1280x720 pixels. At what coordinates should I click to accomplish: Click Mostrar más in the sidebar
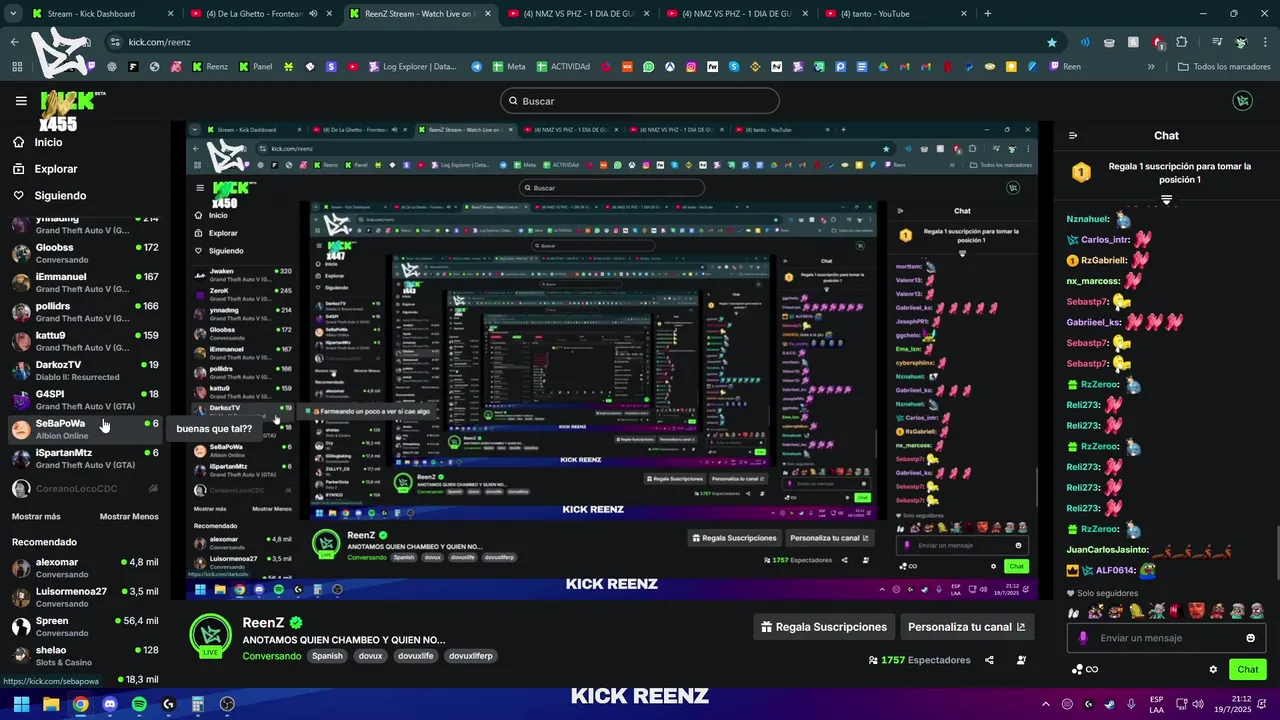click(36, 517)
